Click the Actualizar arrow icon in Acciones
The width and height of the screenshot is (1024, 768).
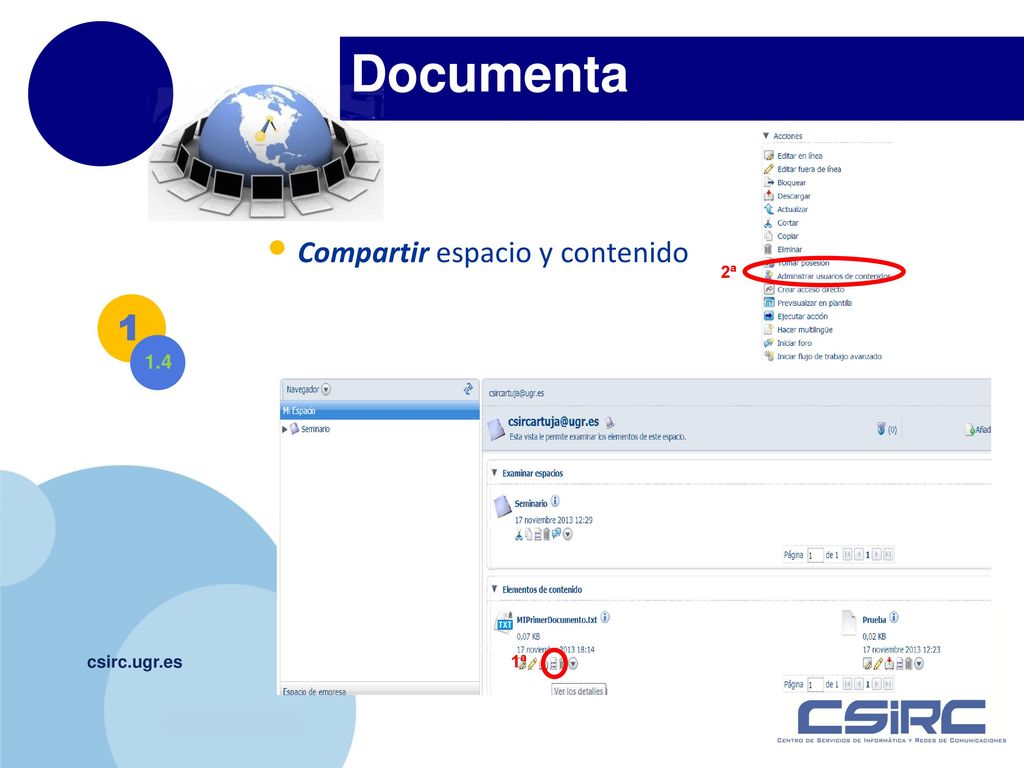769,209
